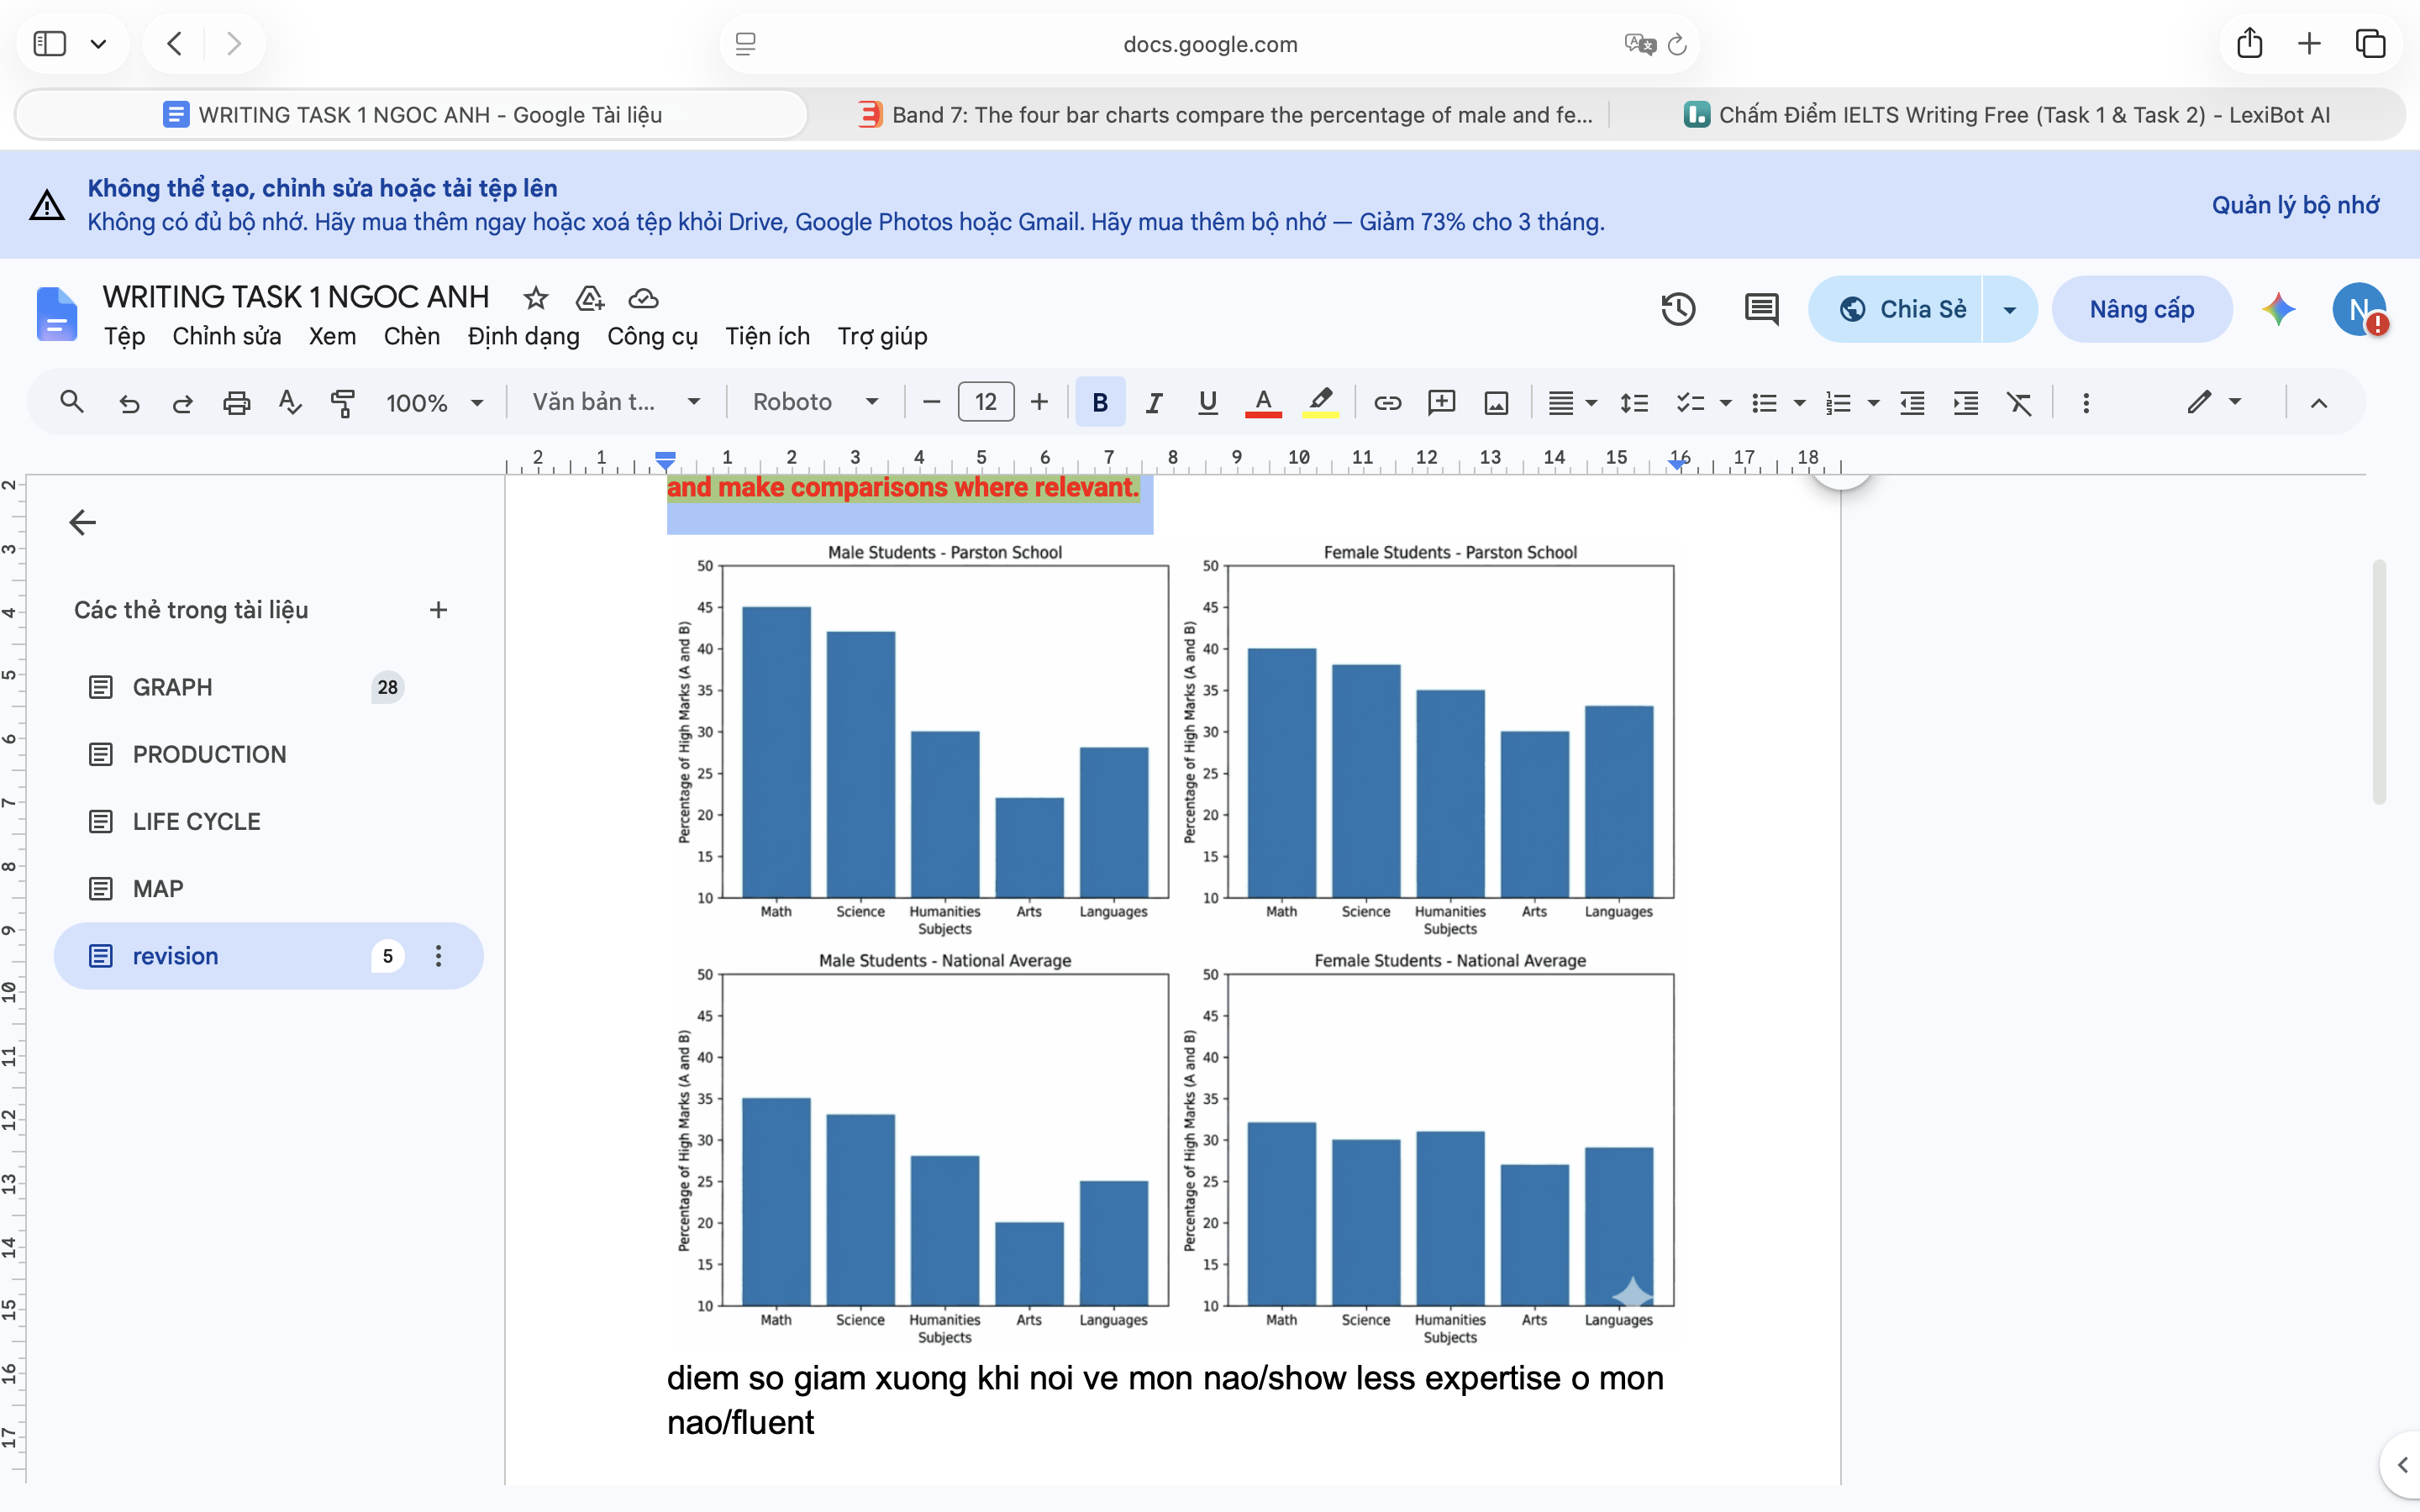Launch Gemini sparkle icon

2278,309
